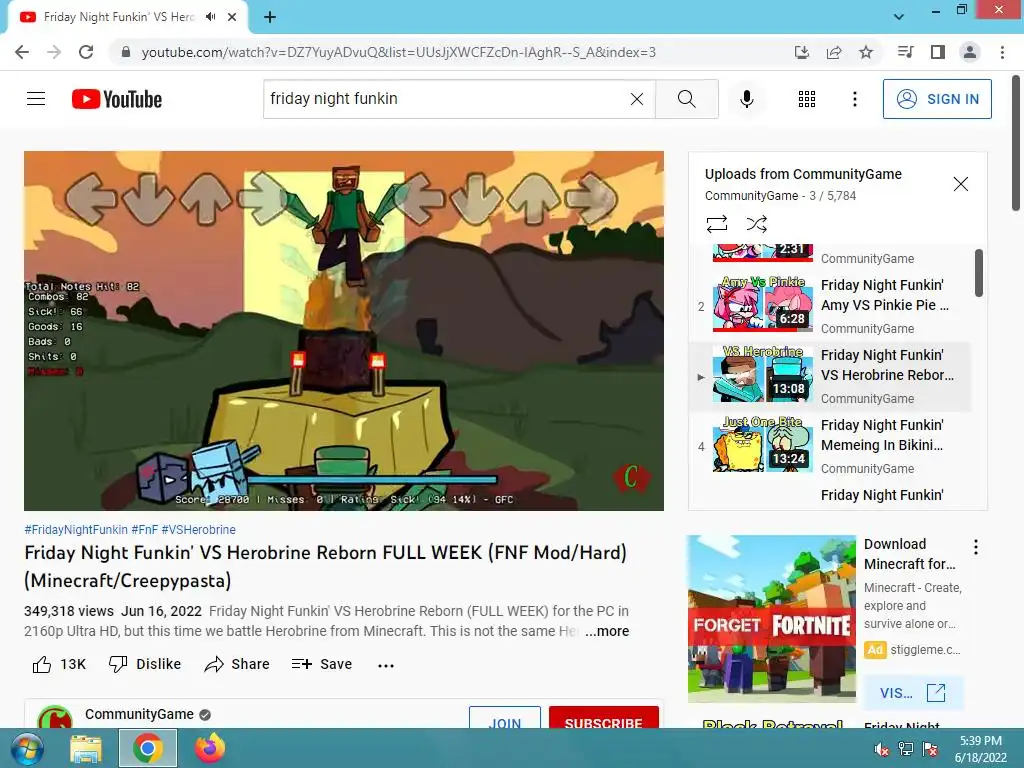Viewport: 1024px width, 768px height.
Task: Click the browser address bar URL
Action: tap(398, 52)
